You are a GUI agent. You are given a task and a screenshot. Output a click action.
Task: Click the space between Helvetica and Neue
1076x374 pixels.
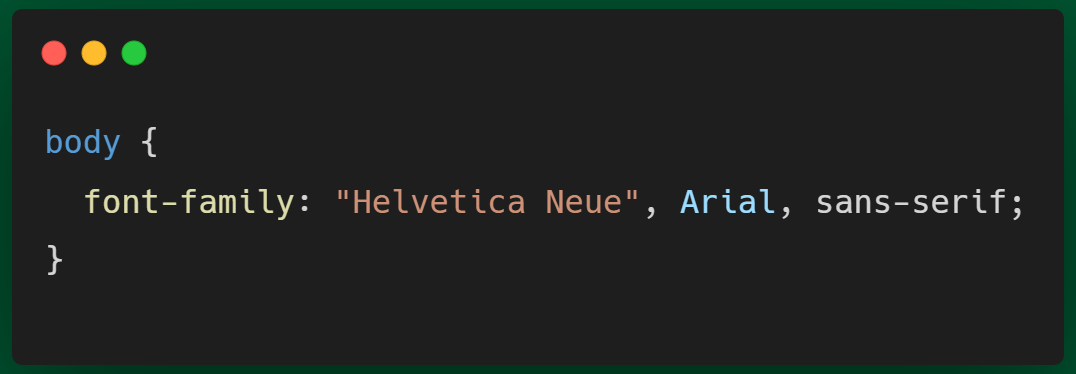point(535,202)
